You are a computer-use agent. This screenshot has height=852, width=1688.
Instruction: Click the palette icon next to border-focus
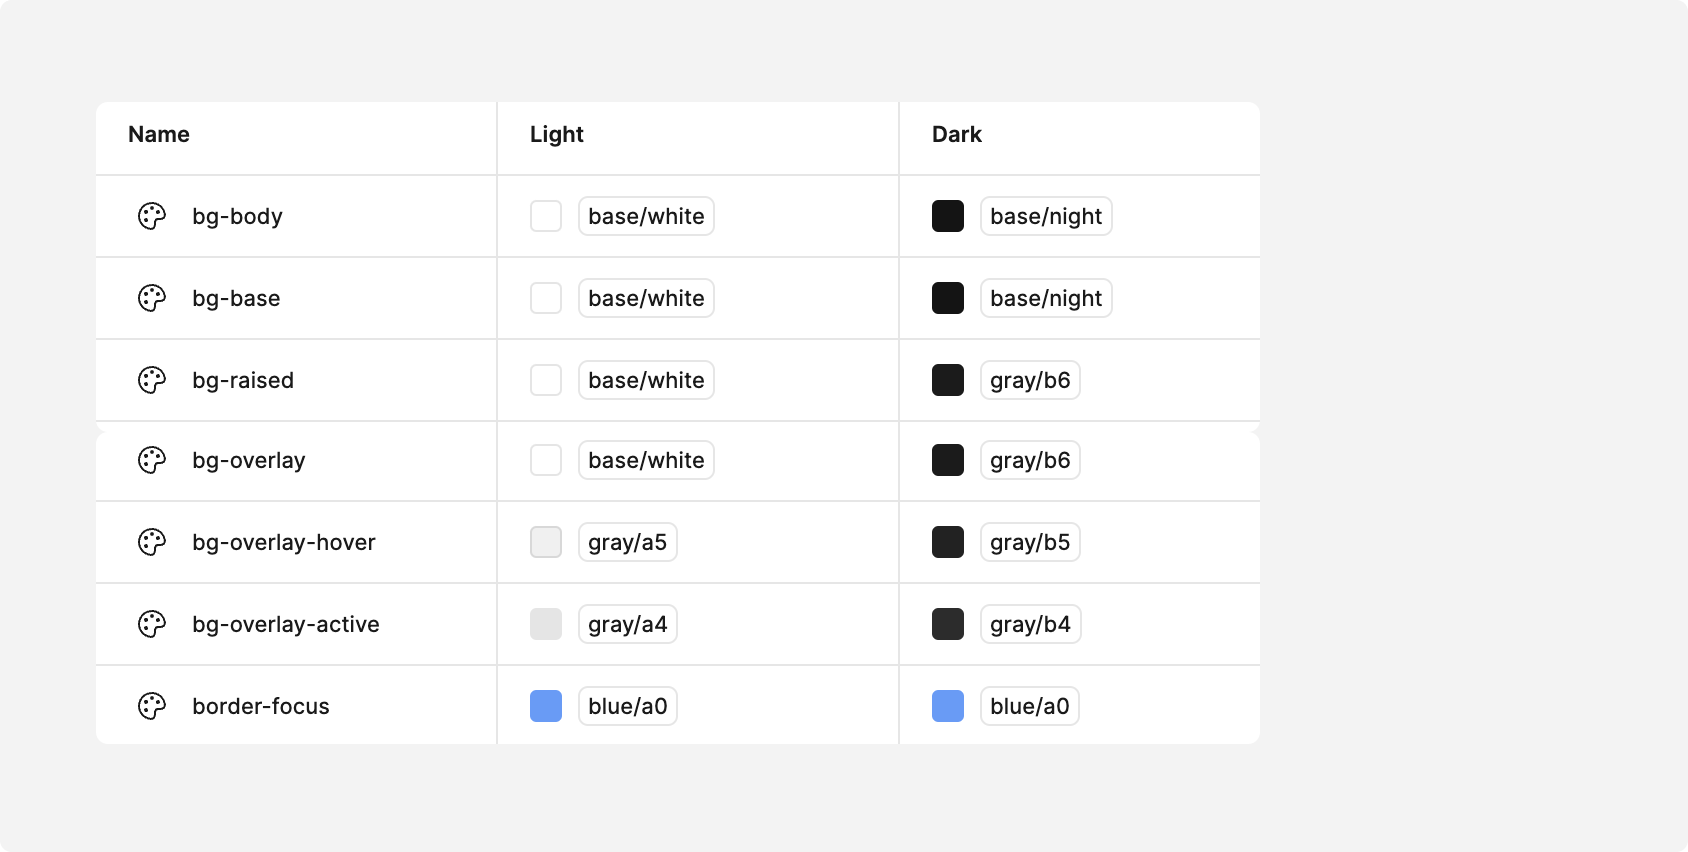pyautogui.click(x=151, y=705)
